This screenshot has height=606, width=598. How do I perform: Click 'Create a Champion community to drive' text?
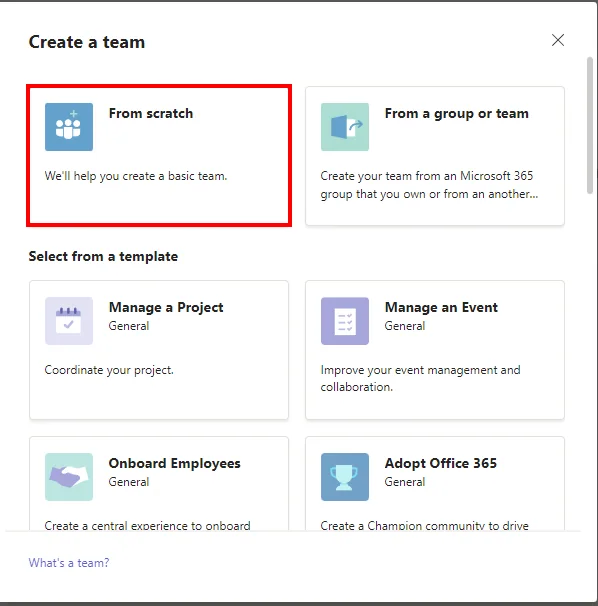coord(424,525)
